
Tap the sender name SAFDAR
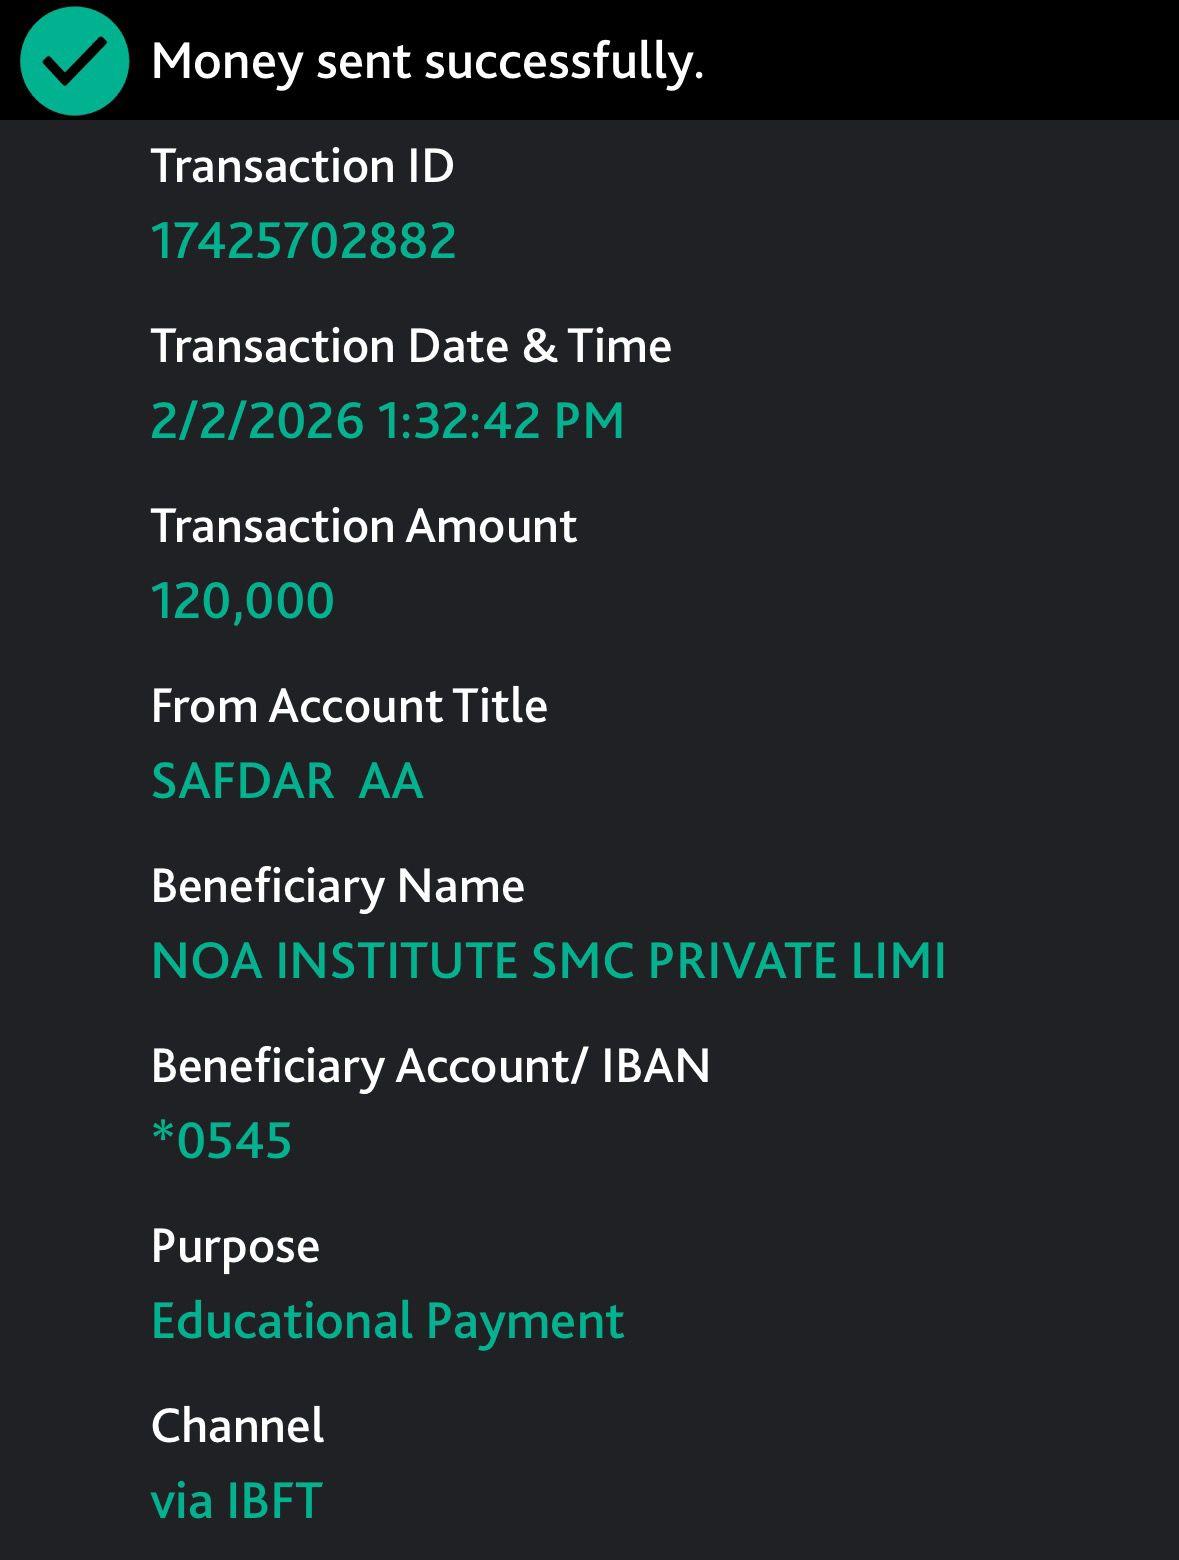(243, 781)
